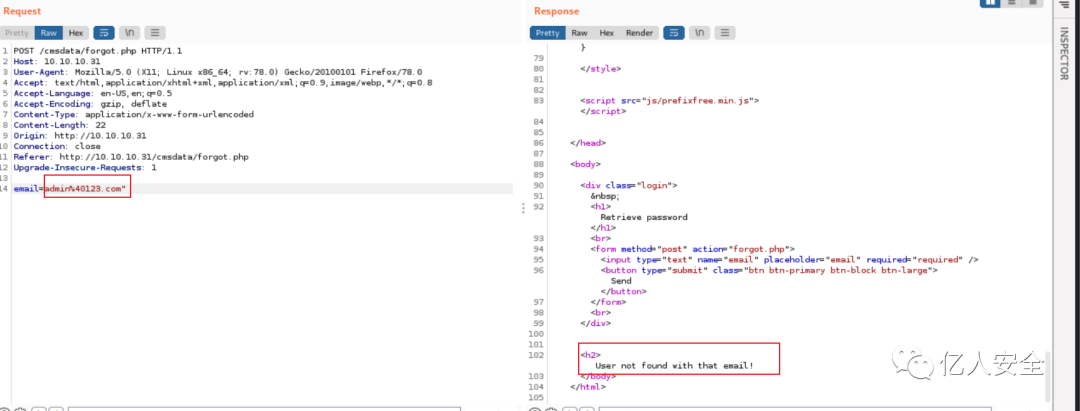Viewport: 1080px width, 411px height.
Task: Click the input type="text" name="email" line
Action: point(790,260)
